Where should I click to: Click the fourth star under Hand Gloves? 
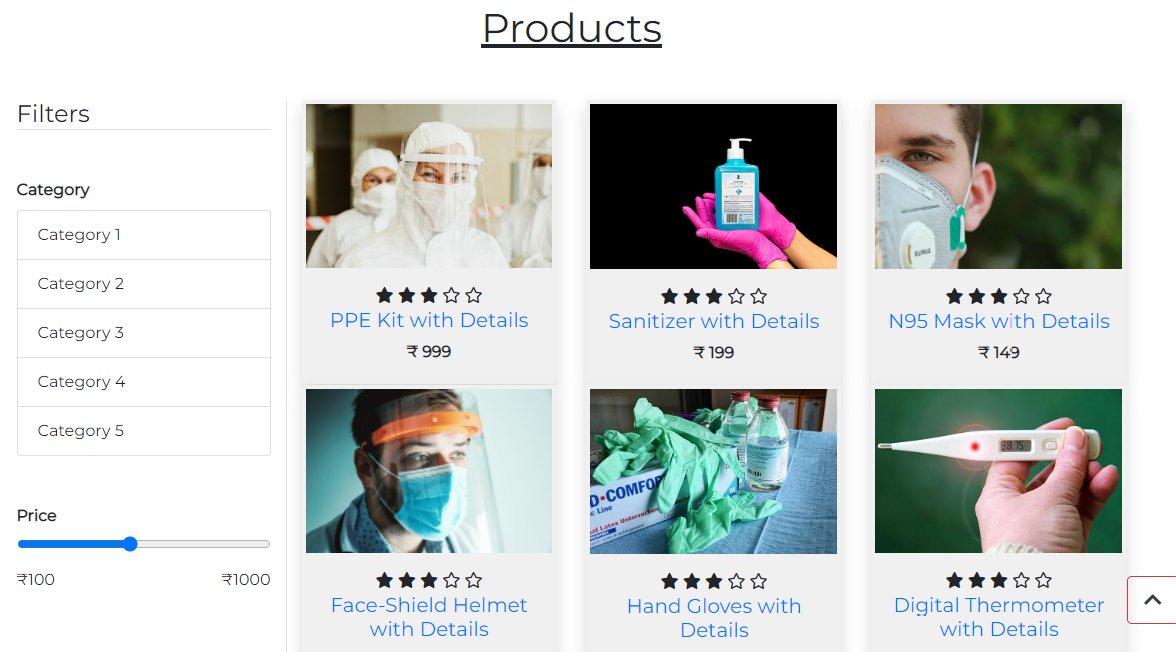736,581
